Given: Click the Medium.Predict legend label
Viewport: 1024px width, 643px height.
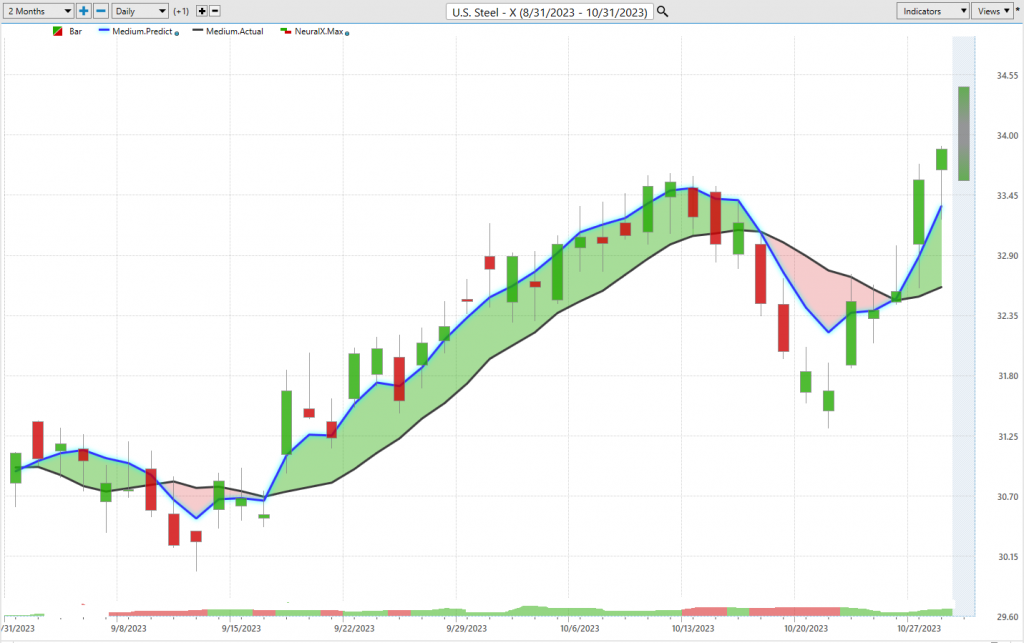Looking at the screenshot, I should [142, 31].
